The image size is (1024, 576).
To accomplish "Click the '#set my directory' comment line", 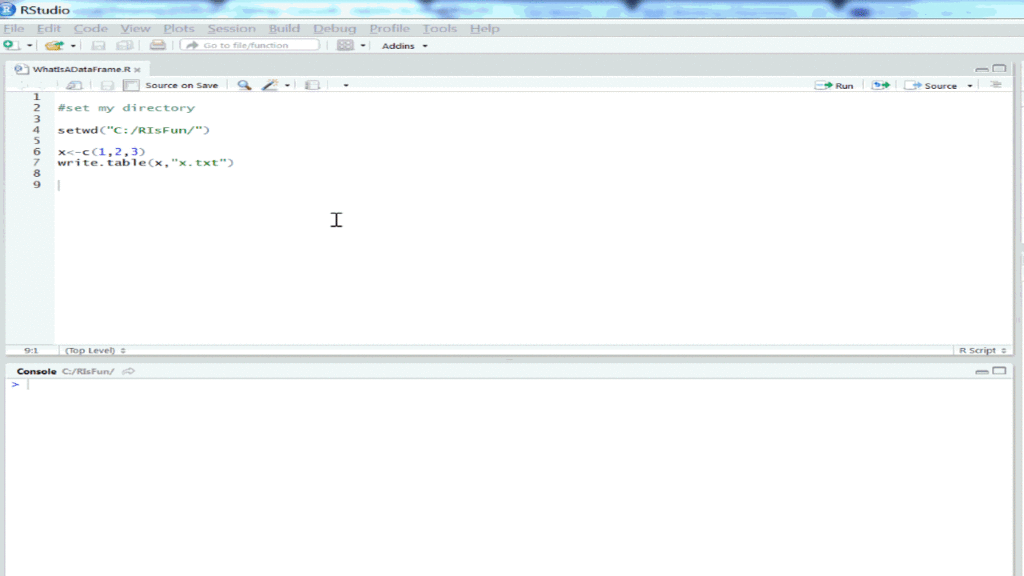I will (x=126, y=108).
